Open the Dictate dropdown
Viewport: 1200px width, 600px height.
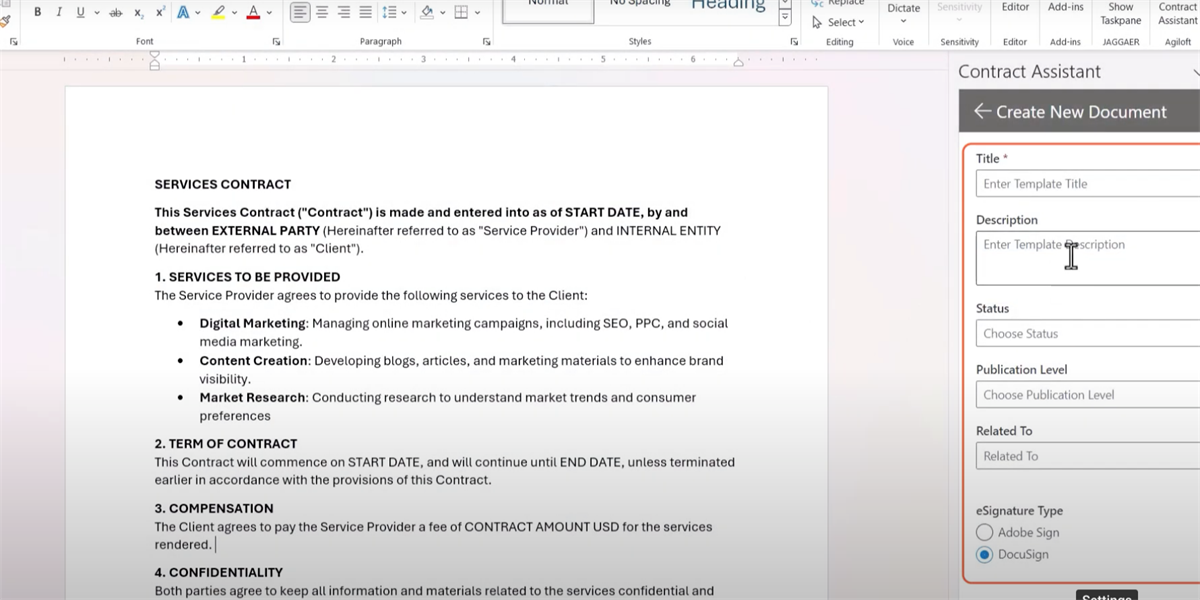[x=903, y=21]
